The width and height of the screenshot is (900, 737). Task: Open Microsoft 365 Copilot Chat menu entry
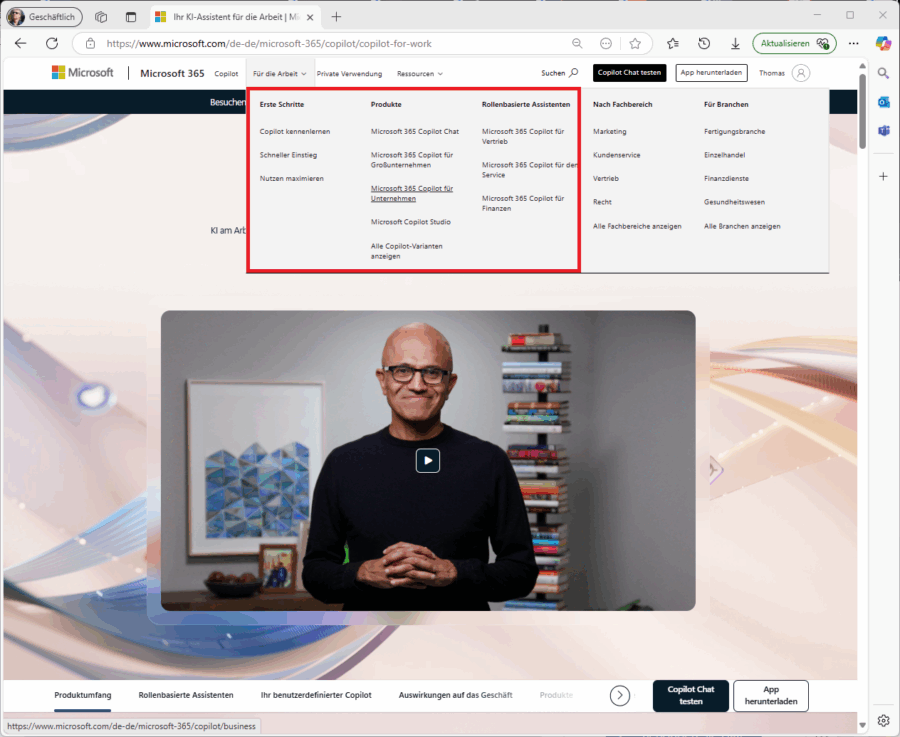(x=414, y=131)
